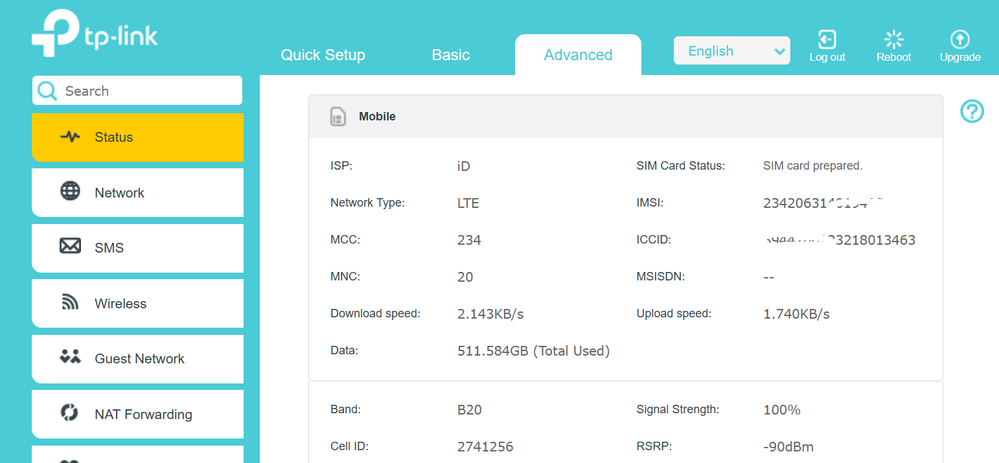999x463 pixels.
Task: Click the IMSI number value
Action: [823, 203]
